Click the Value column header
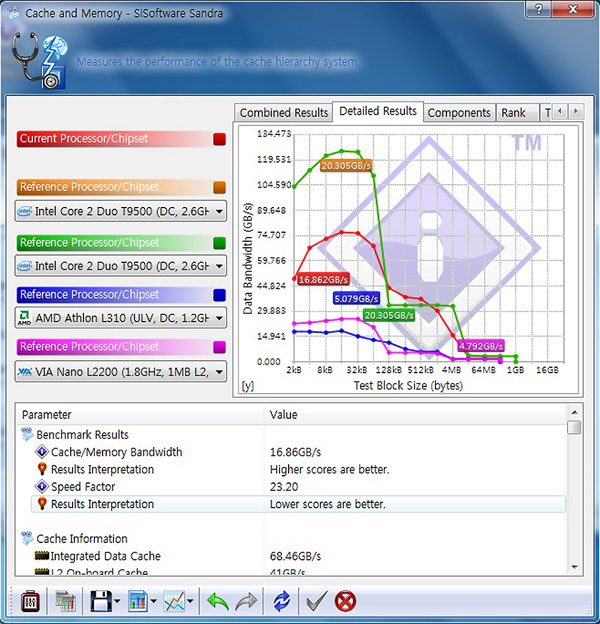The image size is (600, 624). pyautogui.click(x=415, y=415)
